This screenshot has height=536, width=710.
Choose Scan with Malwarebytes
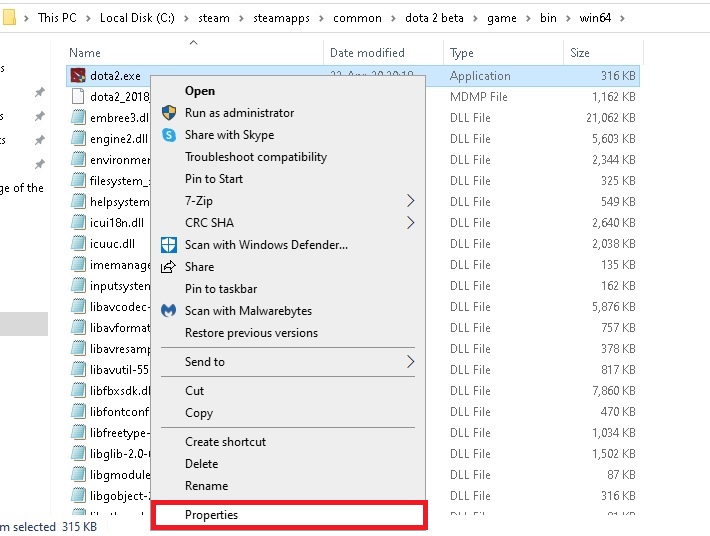click(288, 311)
